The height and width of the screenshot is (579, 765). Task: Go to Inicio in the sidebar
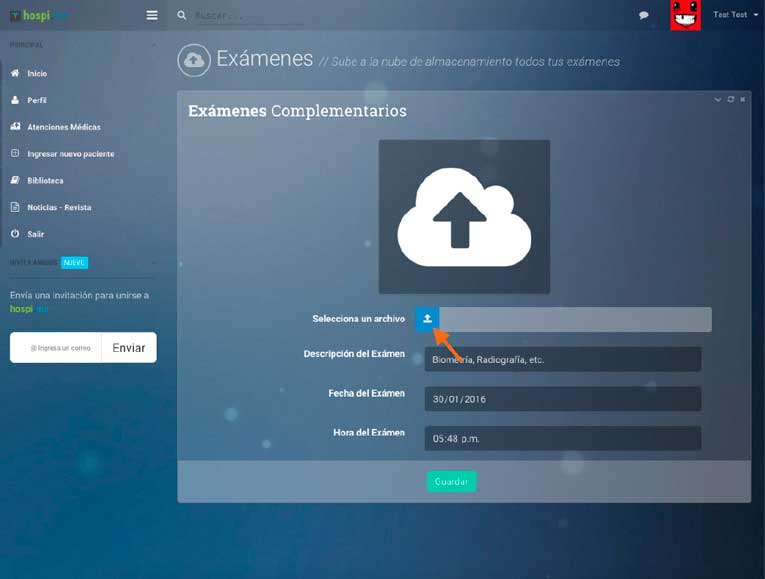[37, 74]
